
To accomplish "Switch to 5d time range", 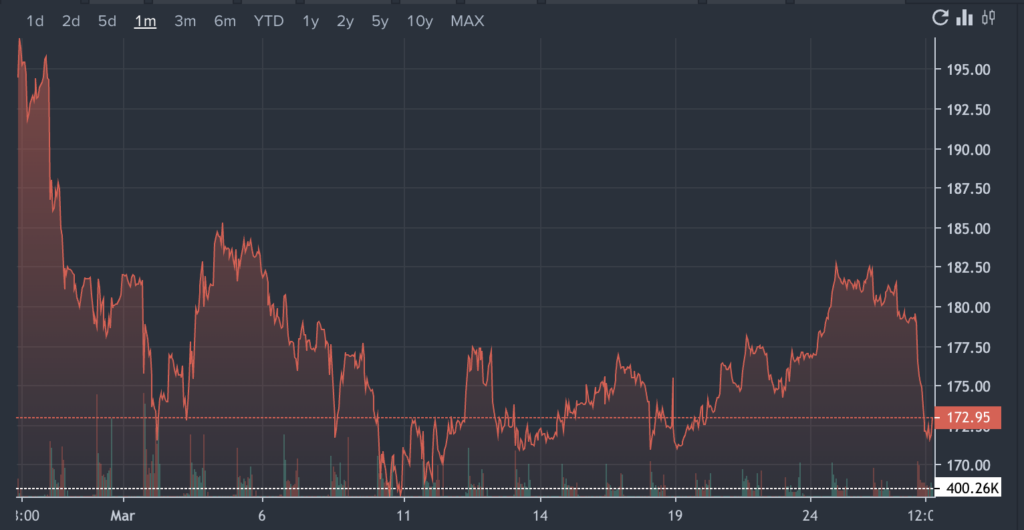I will [107, 21].
